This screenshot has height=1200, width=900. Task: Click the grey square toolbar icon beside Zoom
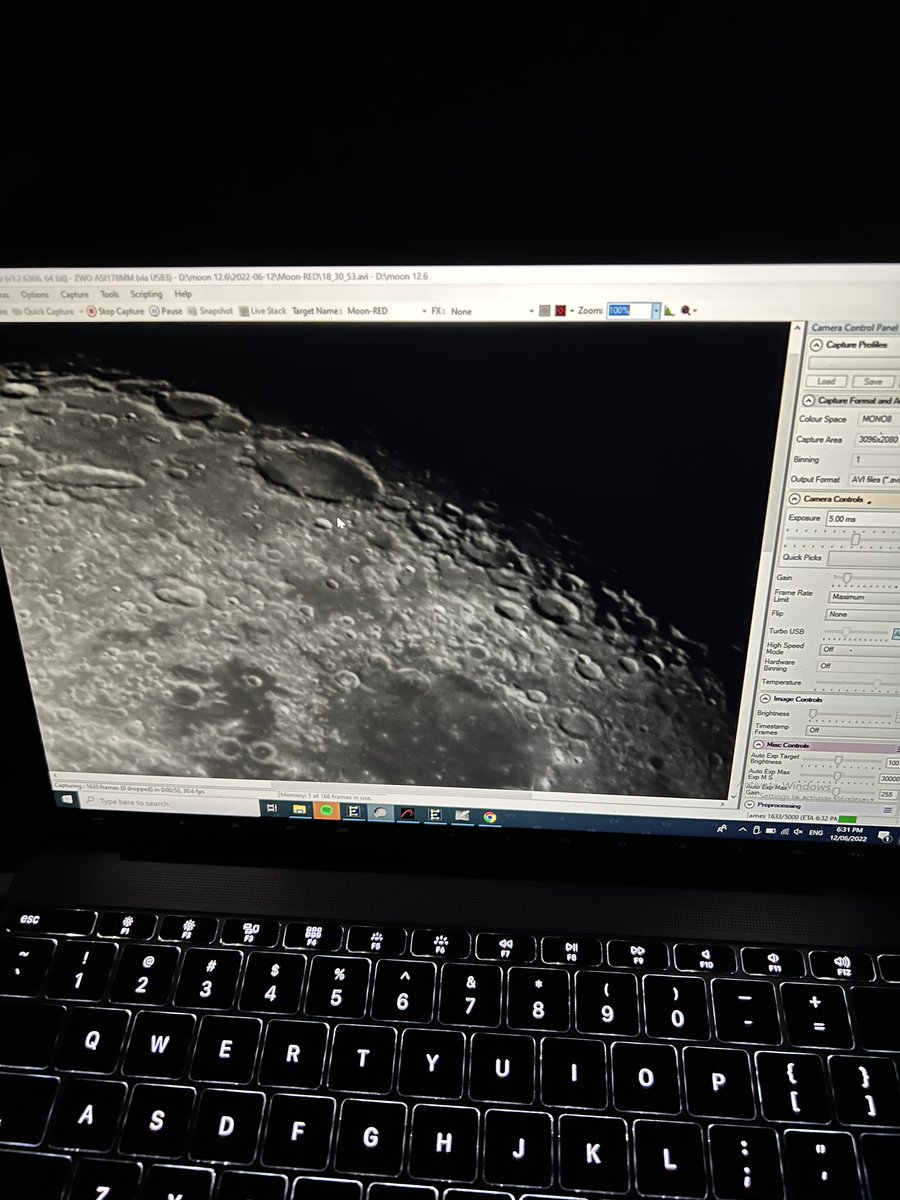click(x=544, y=311)
